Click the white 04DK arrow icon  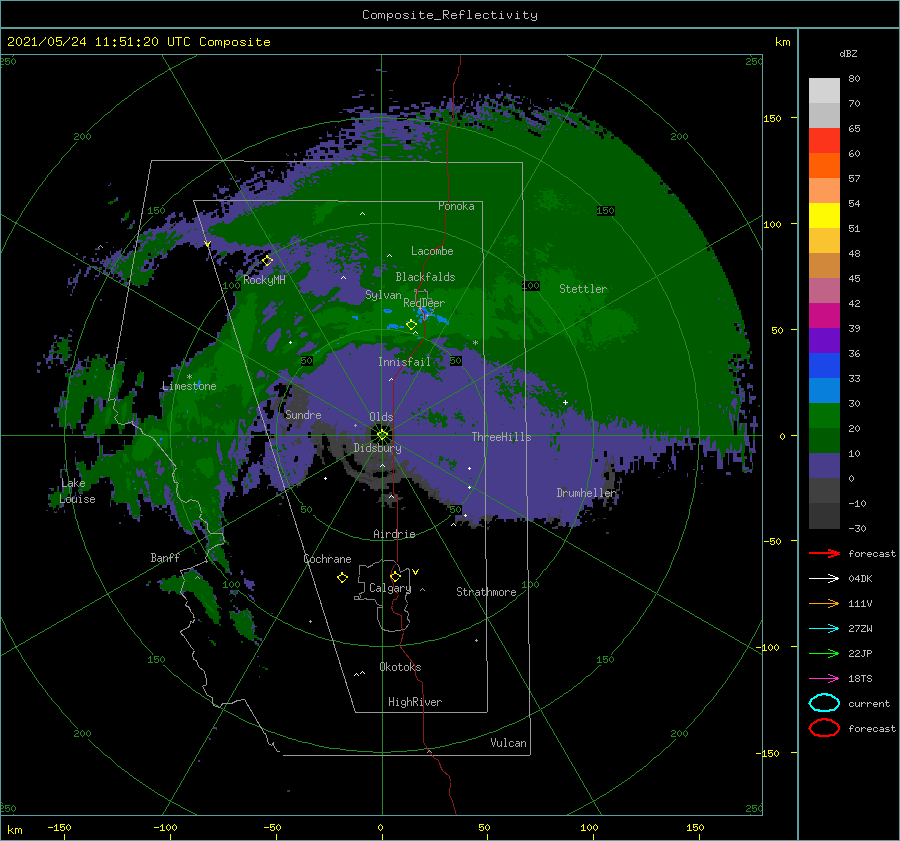824,578
